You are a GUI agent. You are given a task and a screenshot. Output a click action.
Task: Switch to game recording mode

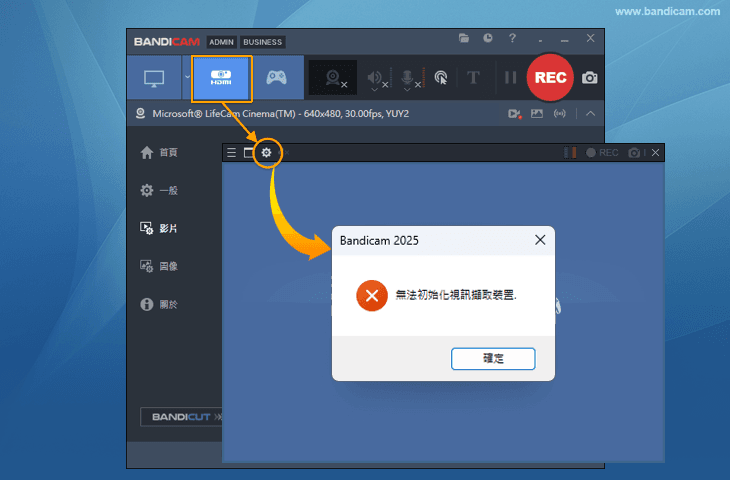click(x=277, y=78)
